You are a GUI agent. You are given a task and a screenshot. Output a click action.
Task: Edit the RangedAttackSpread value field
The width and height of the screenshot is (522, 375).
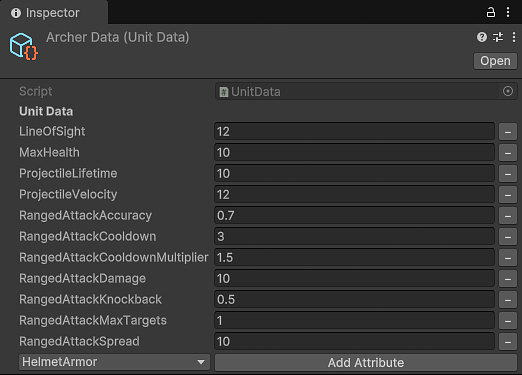pyautogui.click(x=354, y=341)
